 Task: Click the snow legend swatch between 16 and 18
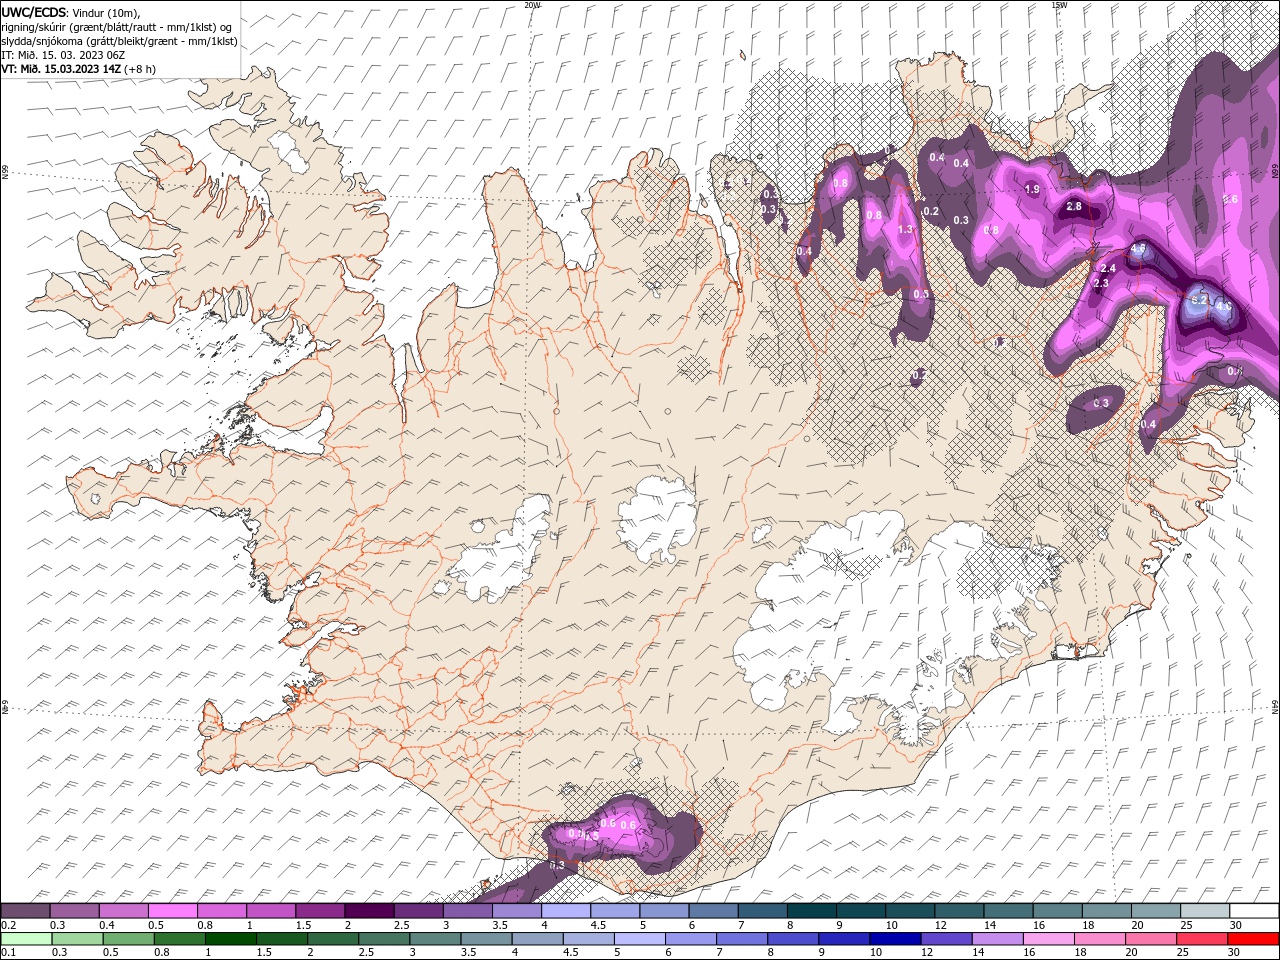1057,911
